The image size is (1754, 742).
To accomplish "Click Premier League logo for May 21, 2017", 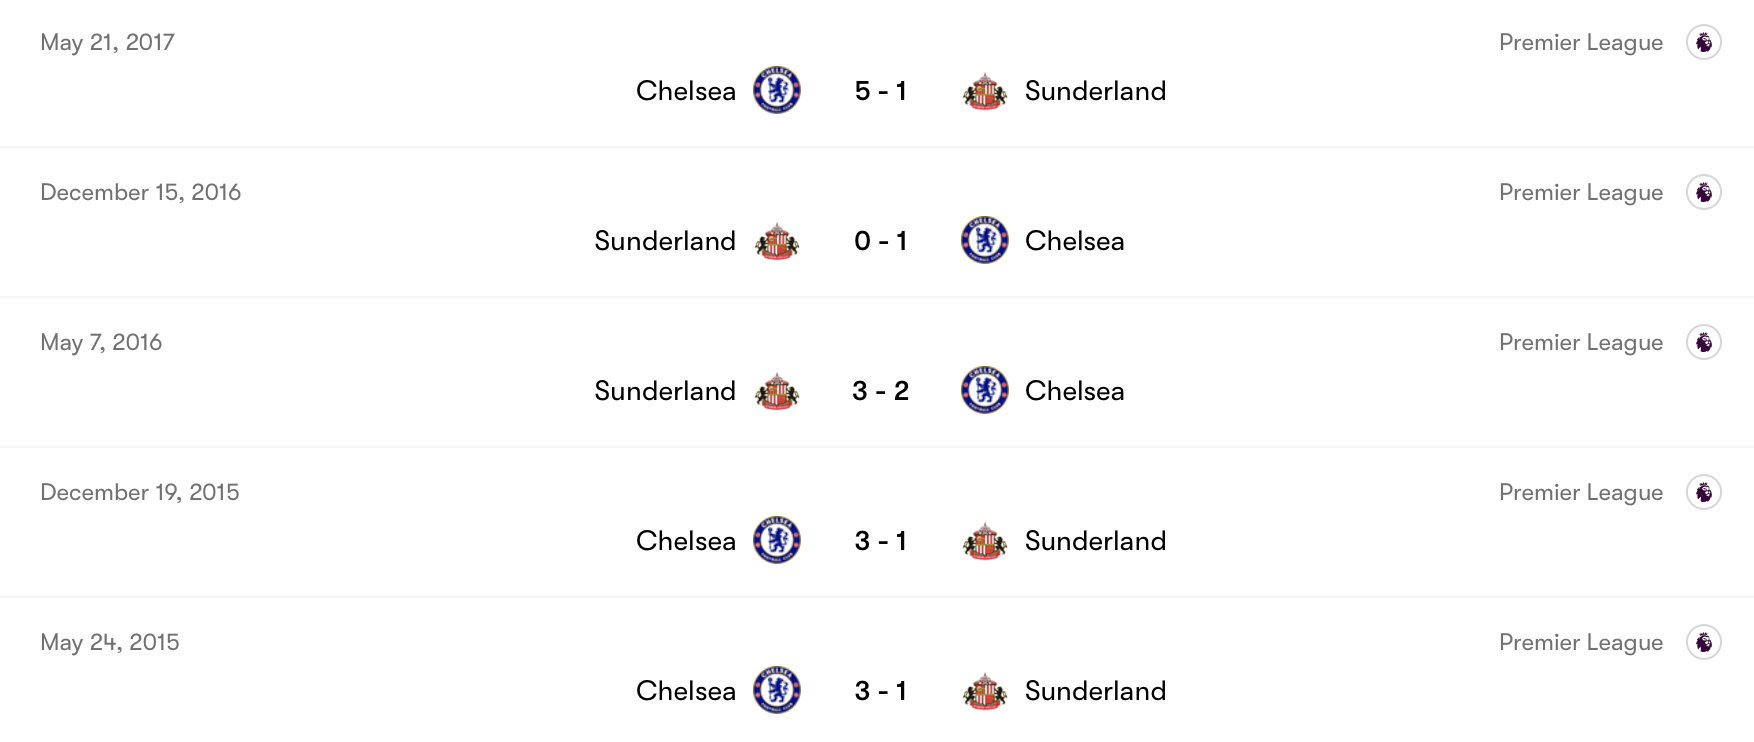I will 1704,42.
